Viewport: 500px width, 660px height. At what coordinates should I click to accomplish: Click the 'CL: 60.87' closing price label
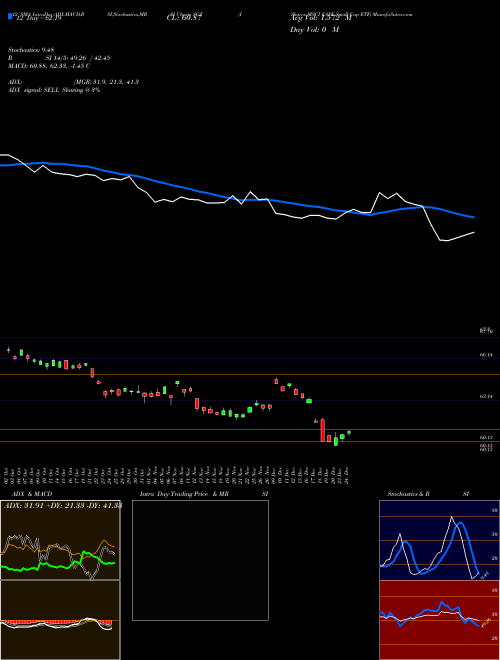(x=185, y=18)
